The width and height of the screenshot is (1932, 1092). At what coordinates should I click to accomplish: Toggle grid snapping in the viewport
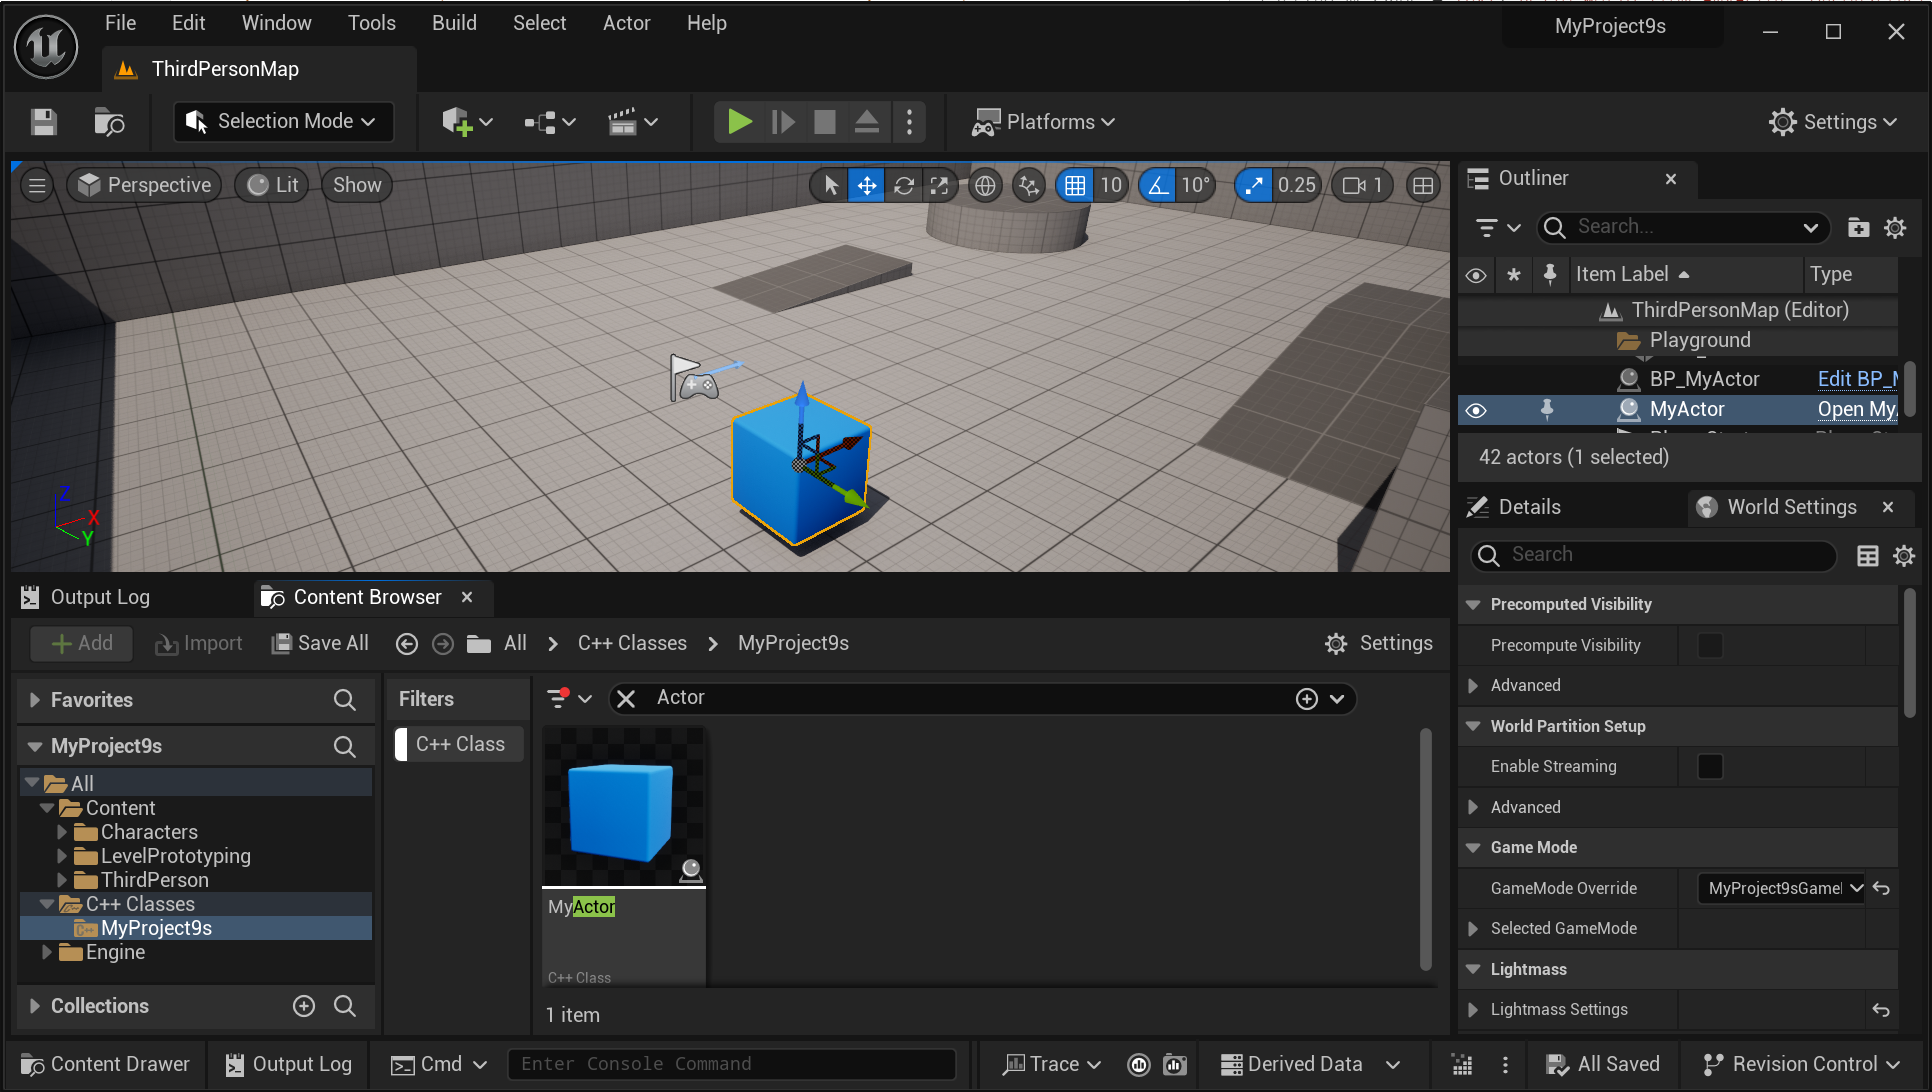point(1075,185)
